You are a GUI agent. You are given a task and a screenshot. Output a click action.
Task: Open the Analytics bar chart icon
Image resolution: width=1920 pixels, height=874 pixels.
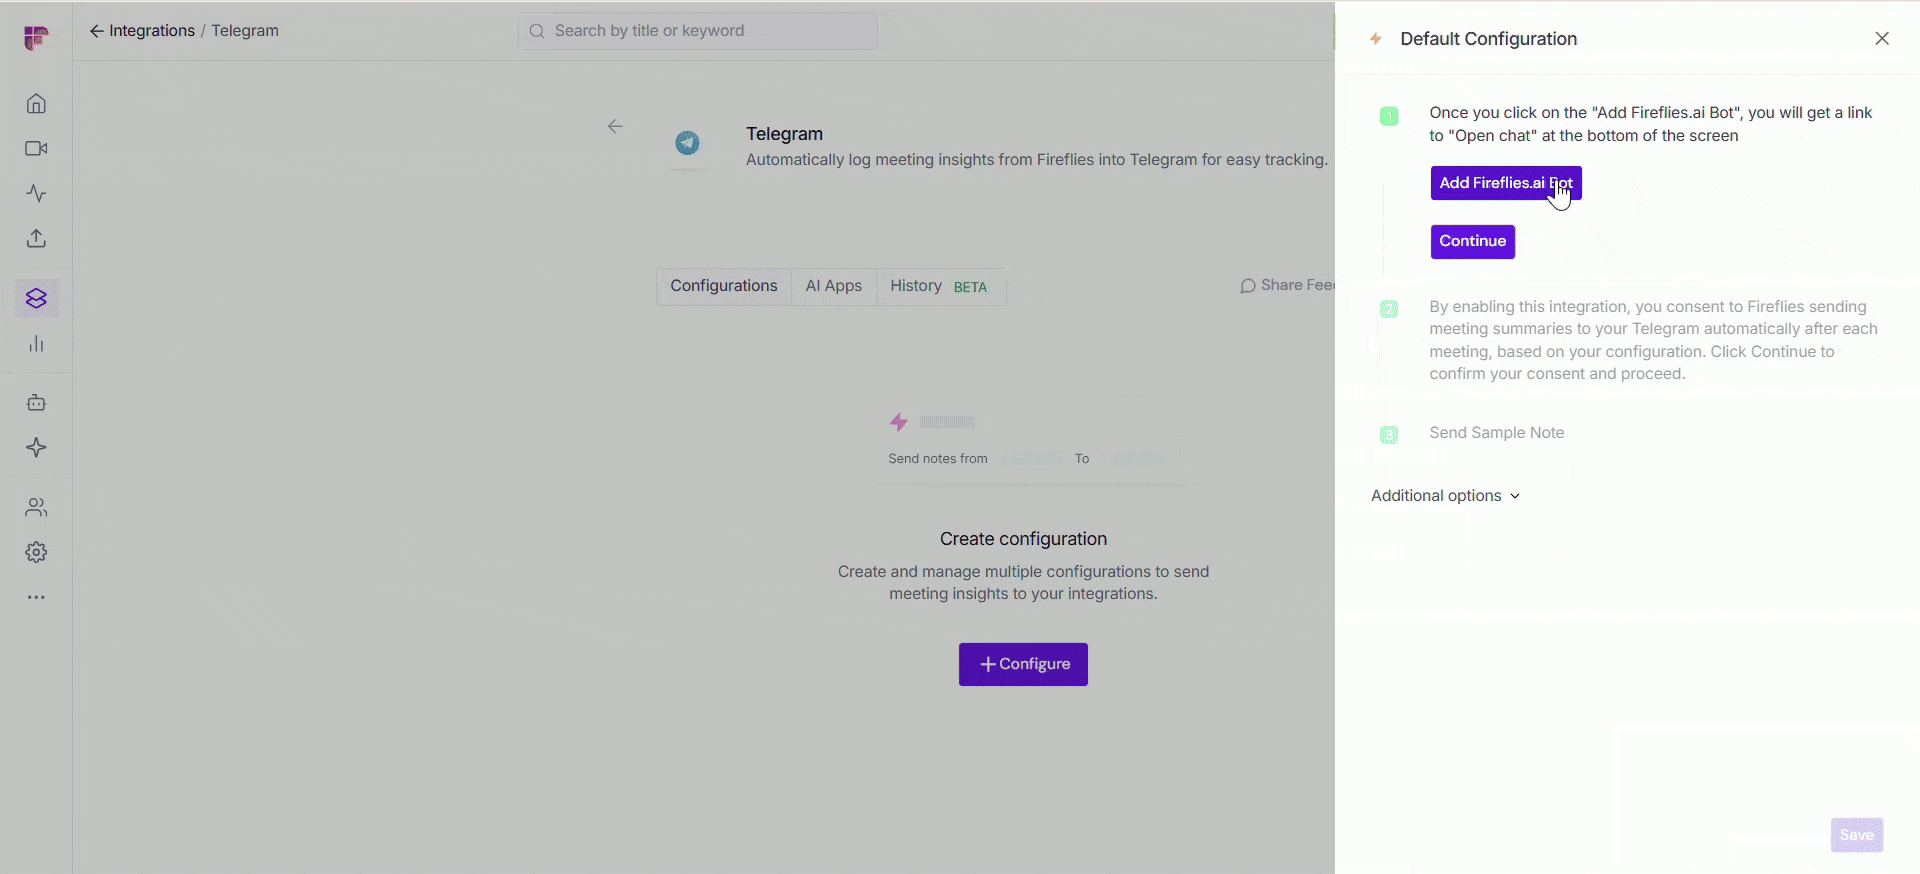pos(36,344)
